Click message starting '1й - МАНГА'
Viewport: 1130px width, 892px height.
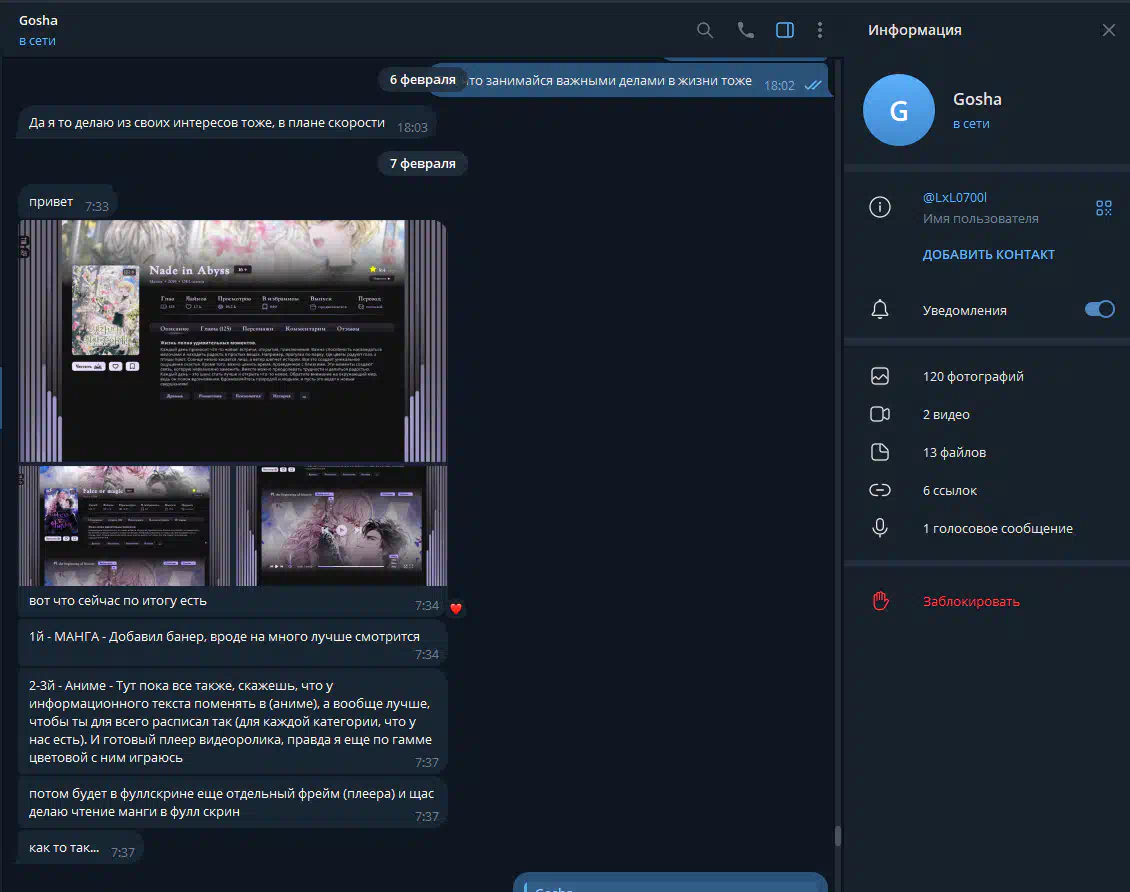[x=233, y=643]
